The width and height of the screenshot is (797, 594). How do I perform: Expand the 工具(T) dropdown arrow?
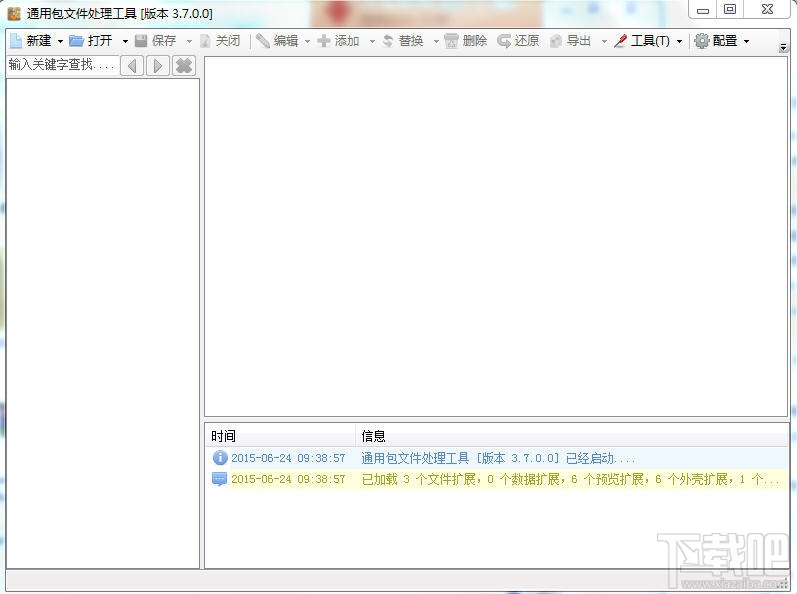point(679,41)
